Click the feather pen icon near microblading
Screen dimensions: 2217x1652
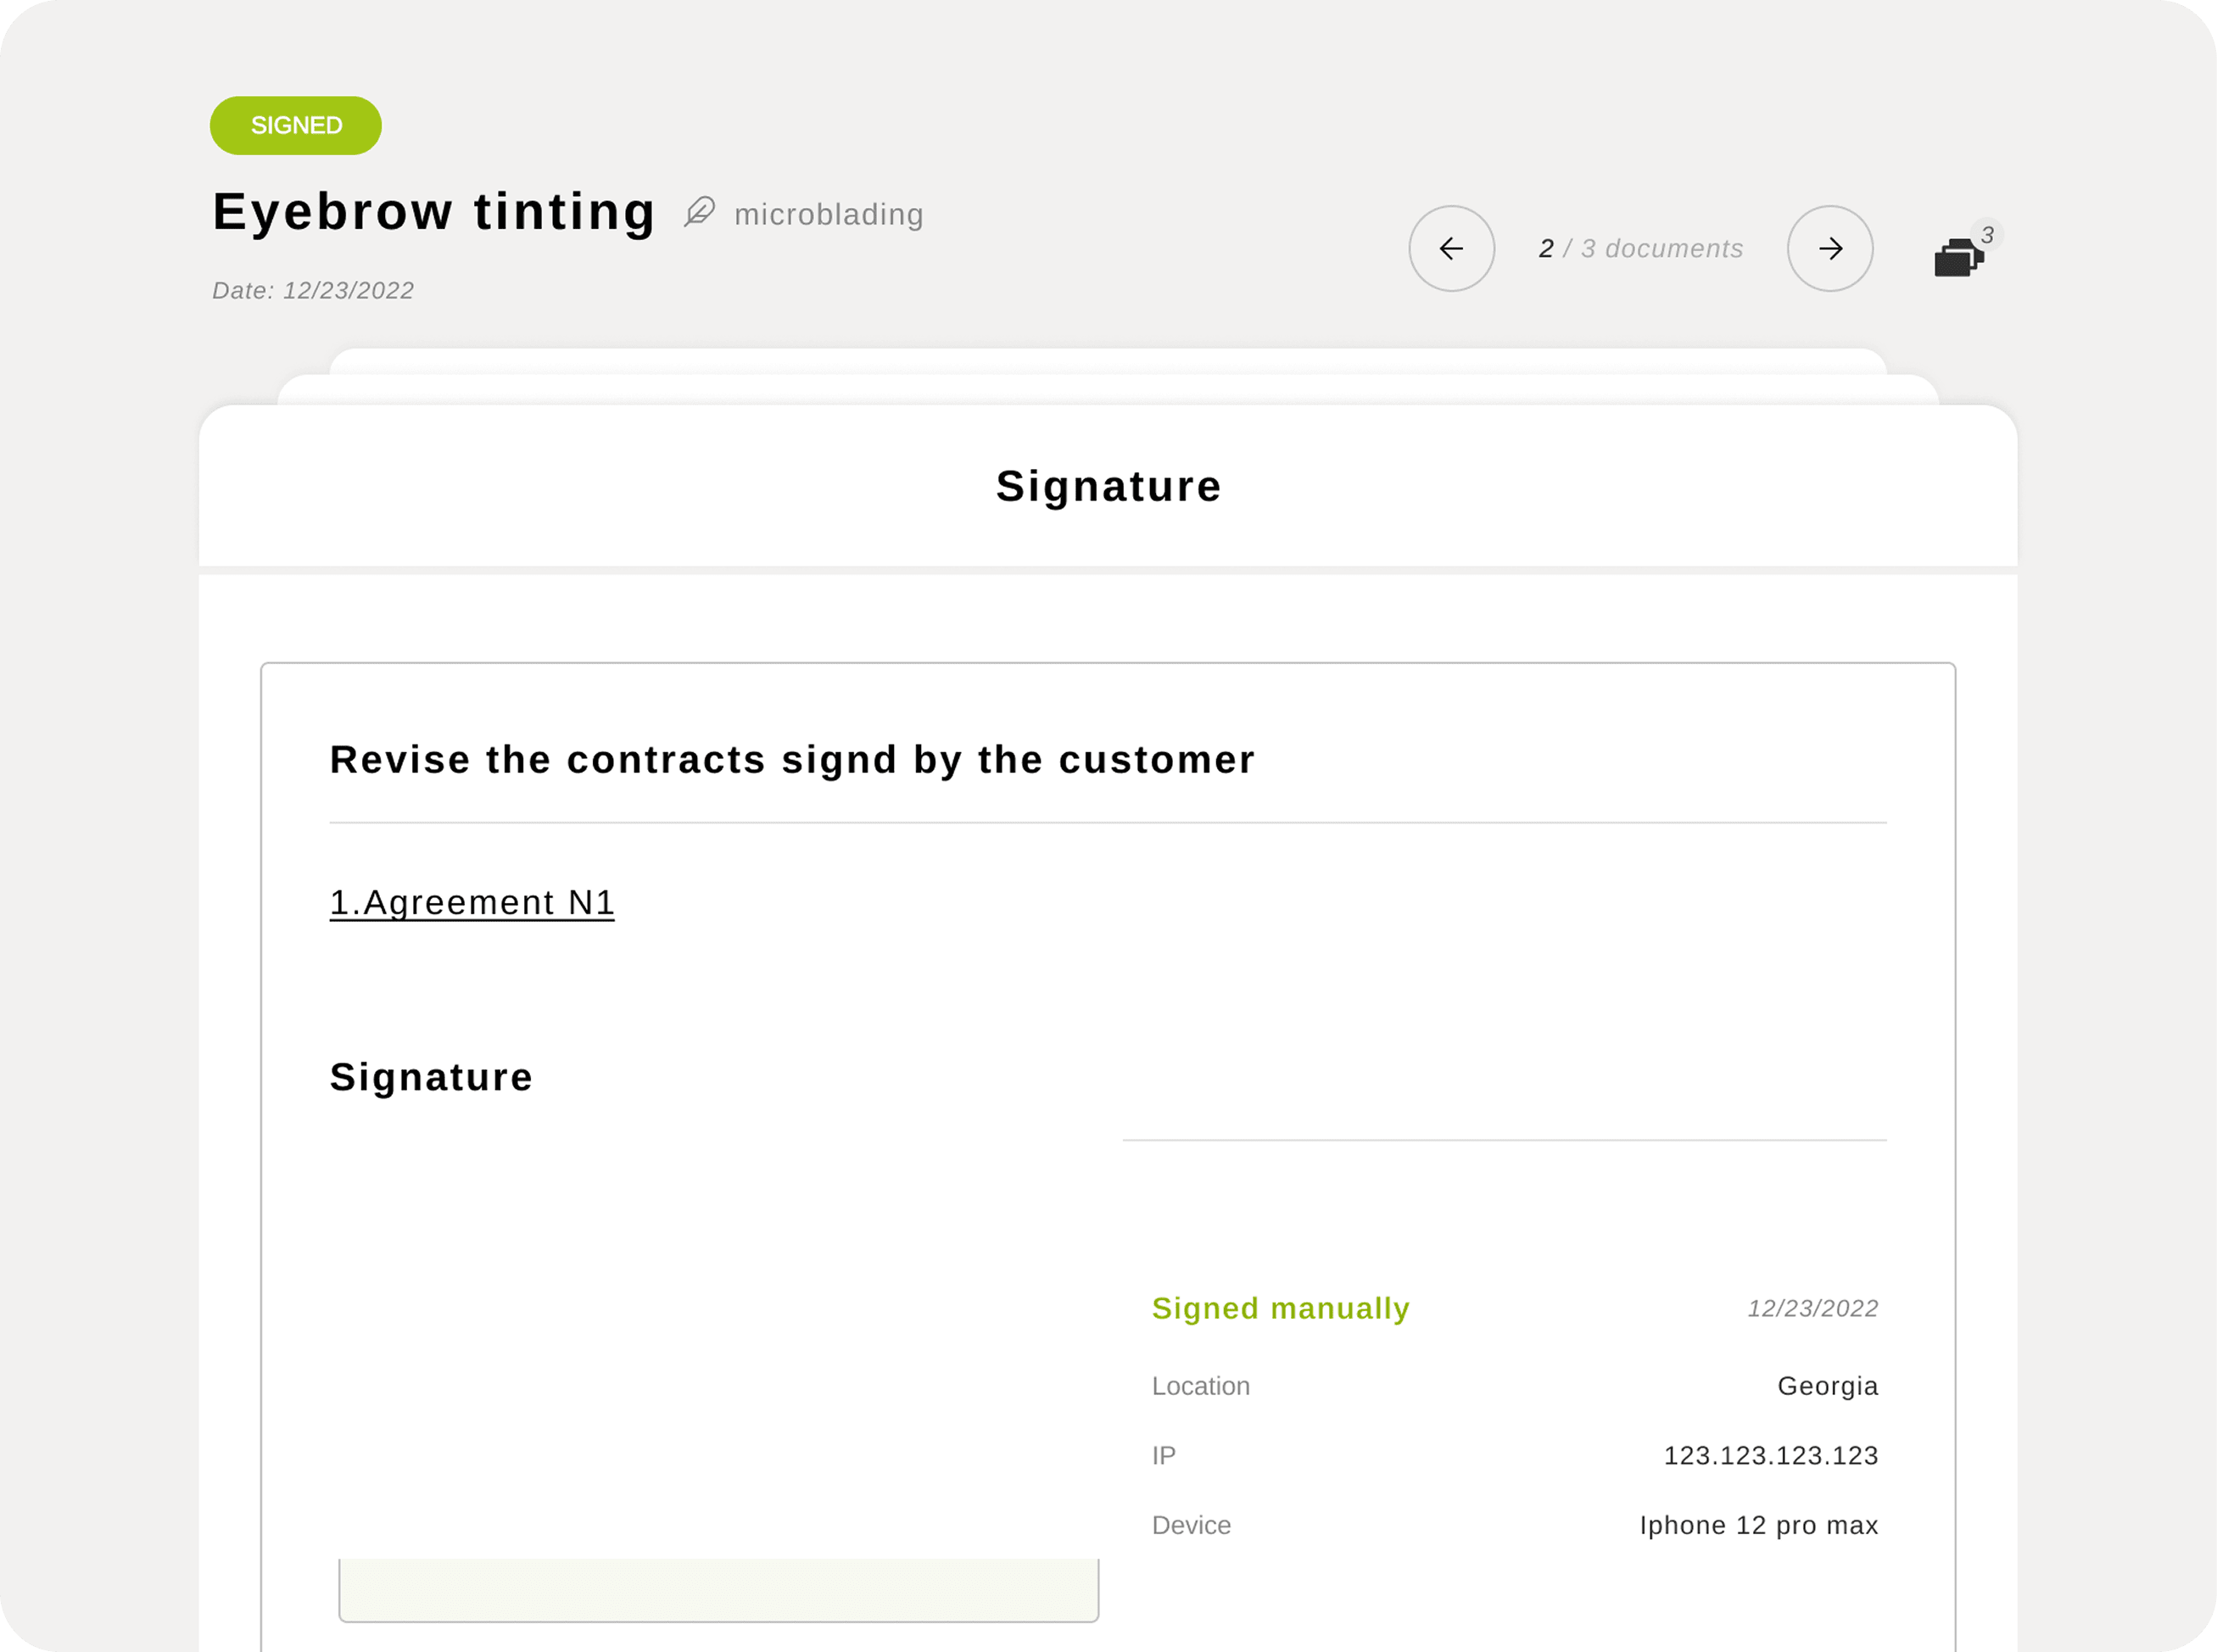699,212
